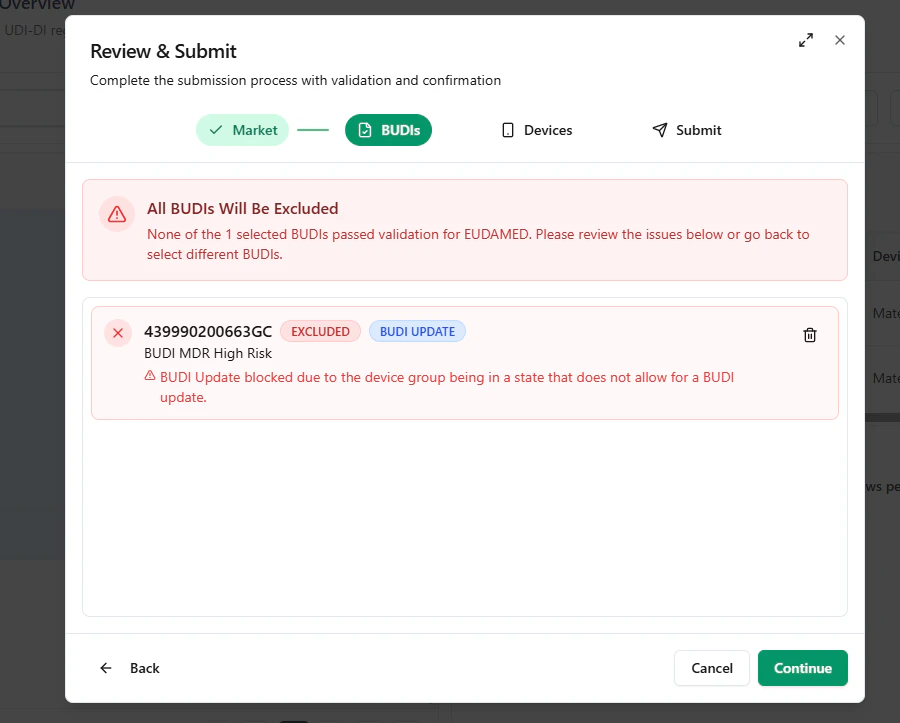Viewport: 900px width, 723px height.
Task: Continue to the next step
Action: click(802, 668)
